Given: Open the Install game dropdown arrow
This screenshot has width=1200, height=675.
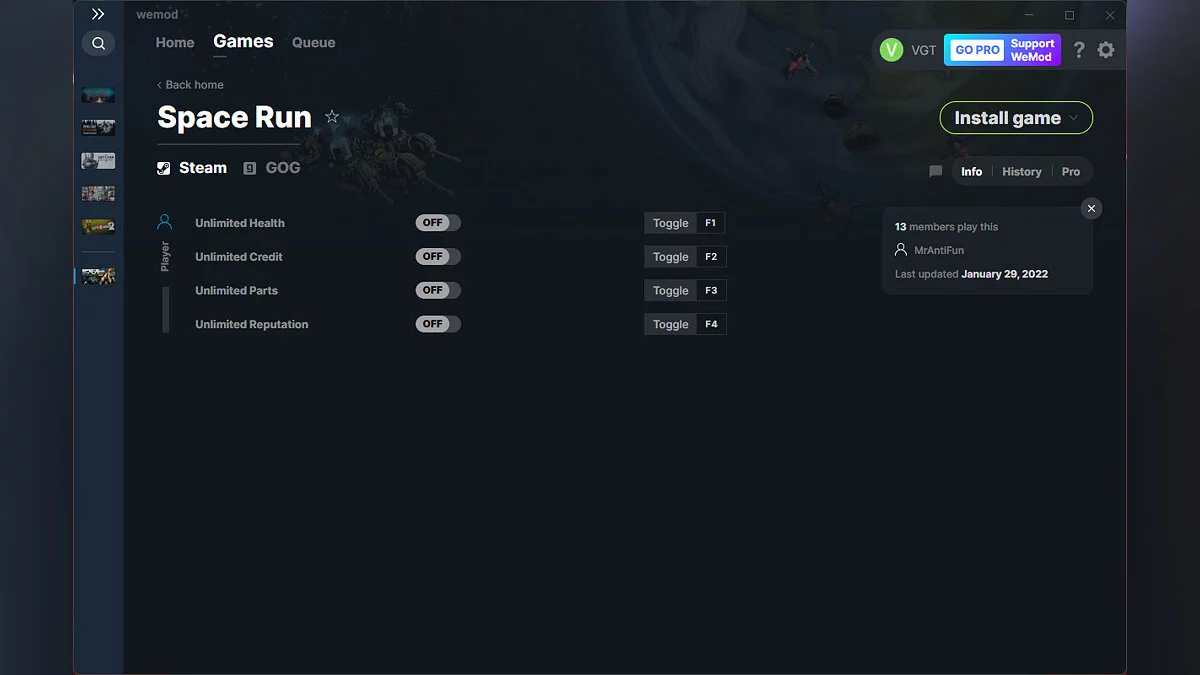Looking at the screenshot, I should (1075, 117).
